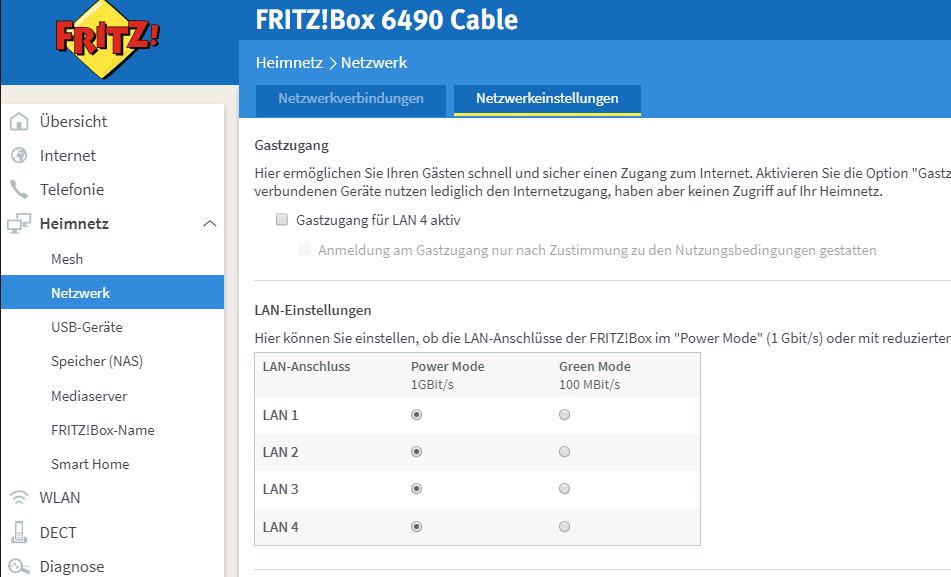Image resolution: width=951 pixels, height=577 pixels.
Task: Set LAN 4 to Green Mode
Action: point(564,527)
